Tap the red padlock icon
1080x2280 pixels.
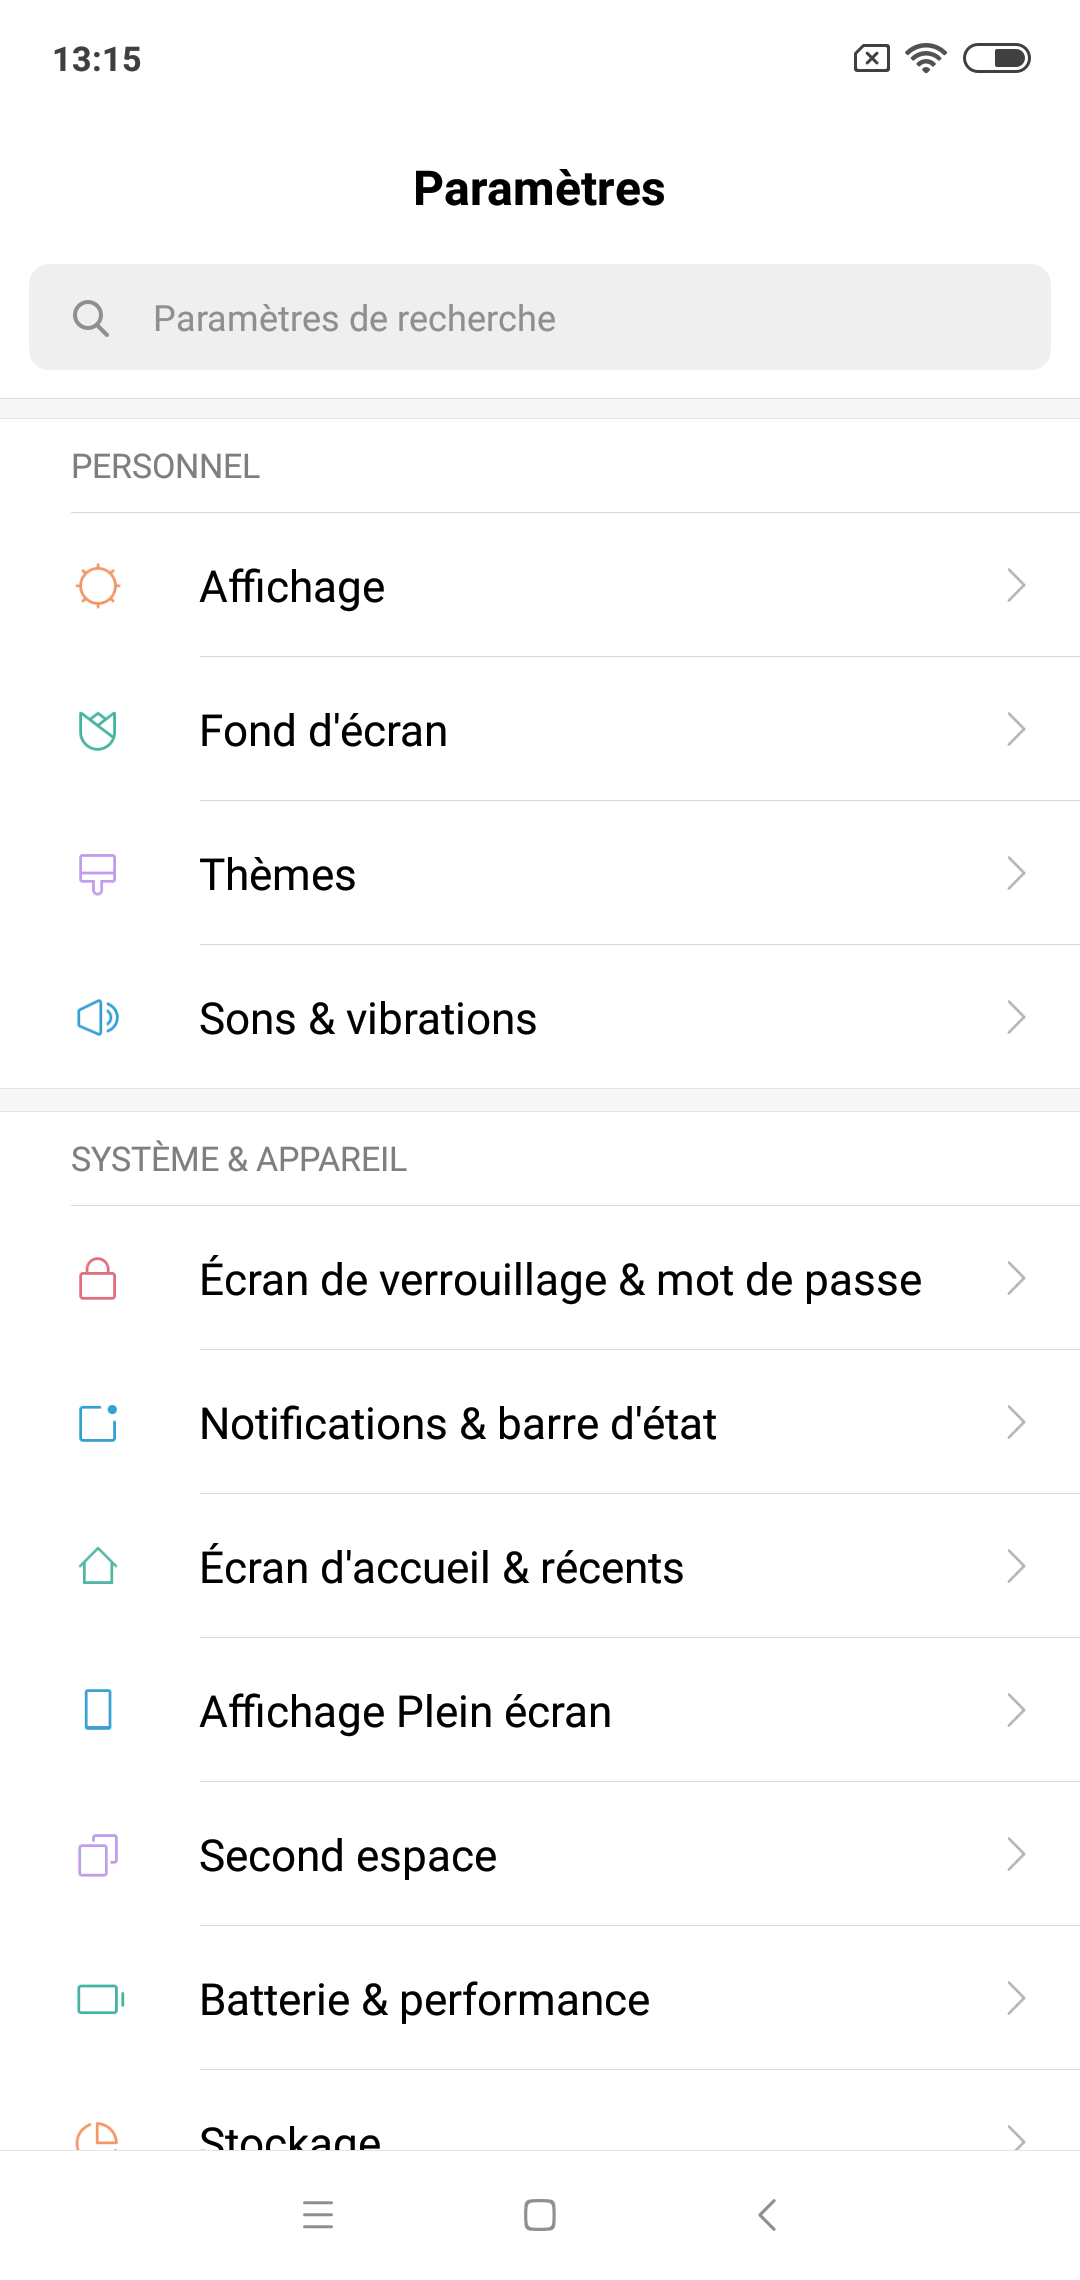98,1279
